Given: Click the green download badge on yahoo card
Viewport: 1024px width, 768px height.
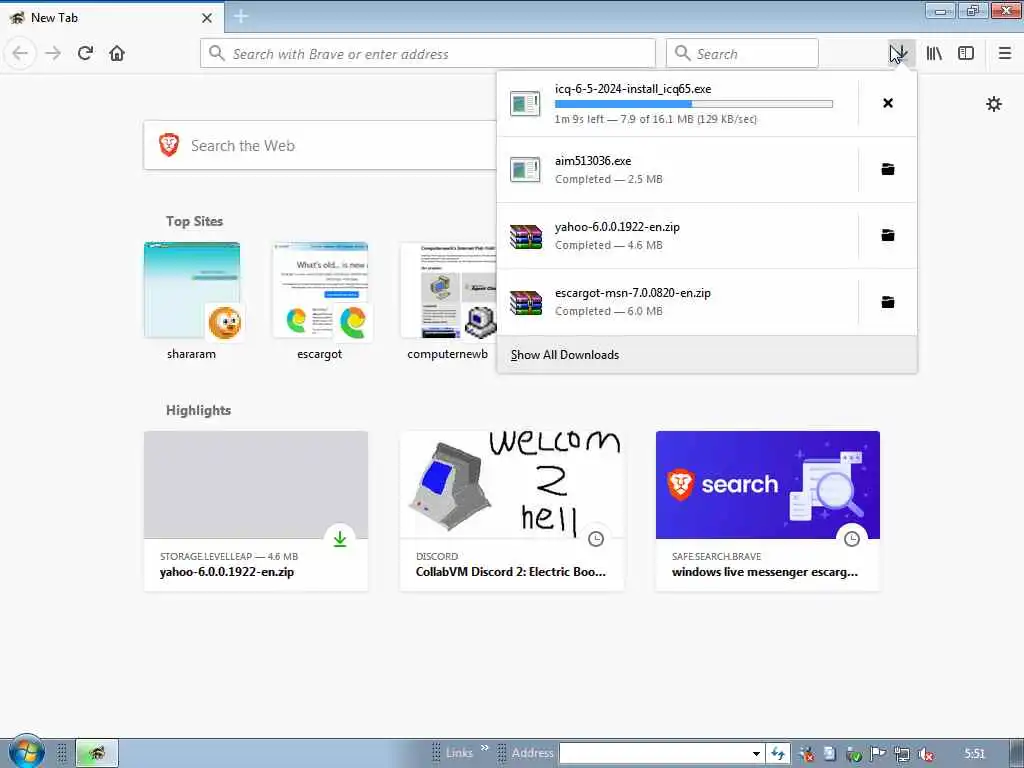Looking at the screenshot, I should click(340, 539).
